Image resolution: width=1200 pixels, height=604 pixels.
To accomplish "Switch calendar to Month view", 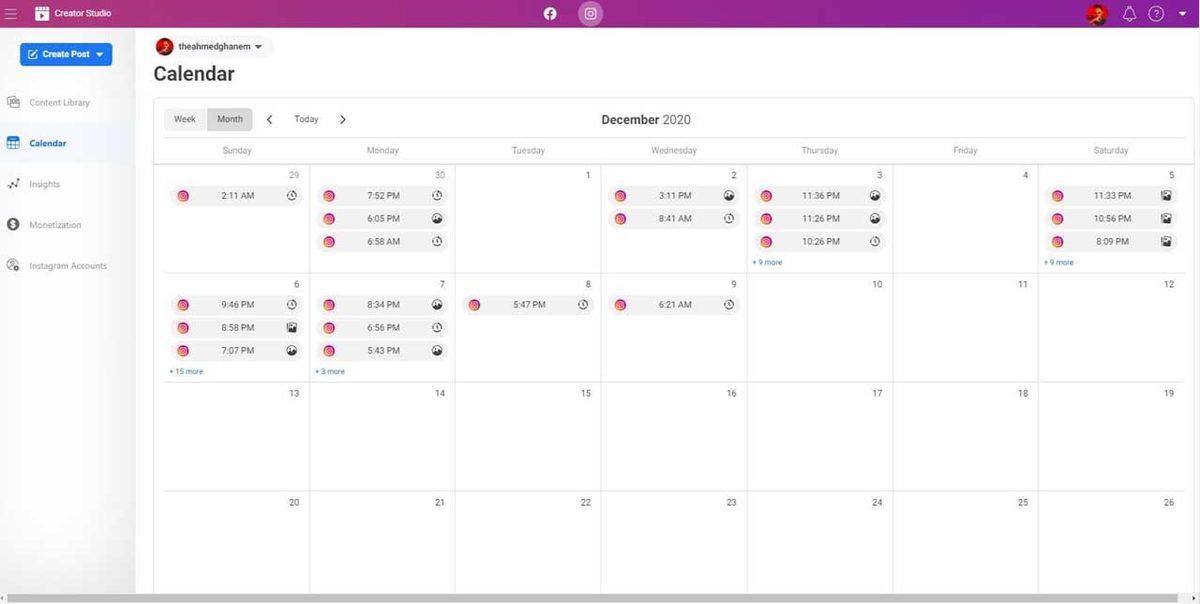I will [230, 119].
